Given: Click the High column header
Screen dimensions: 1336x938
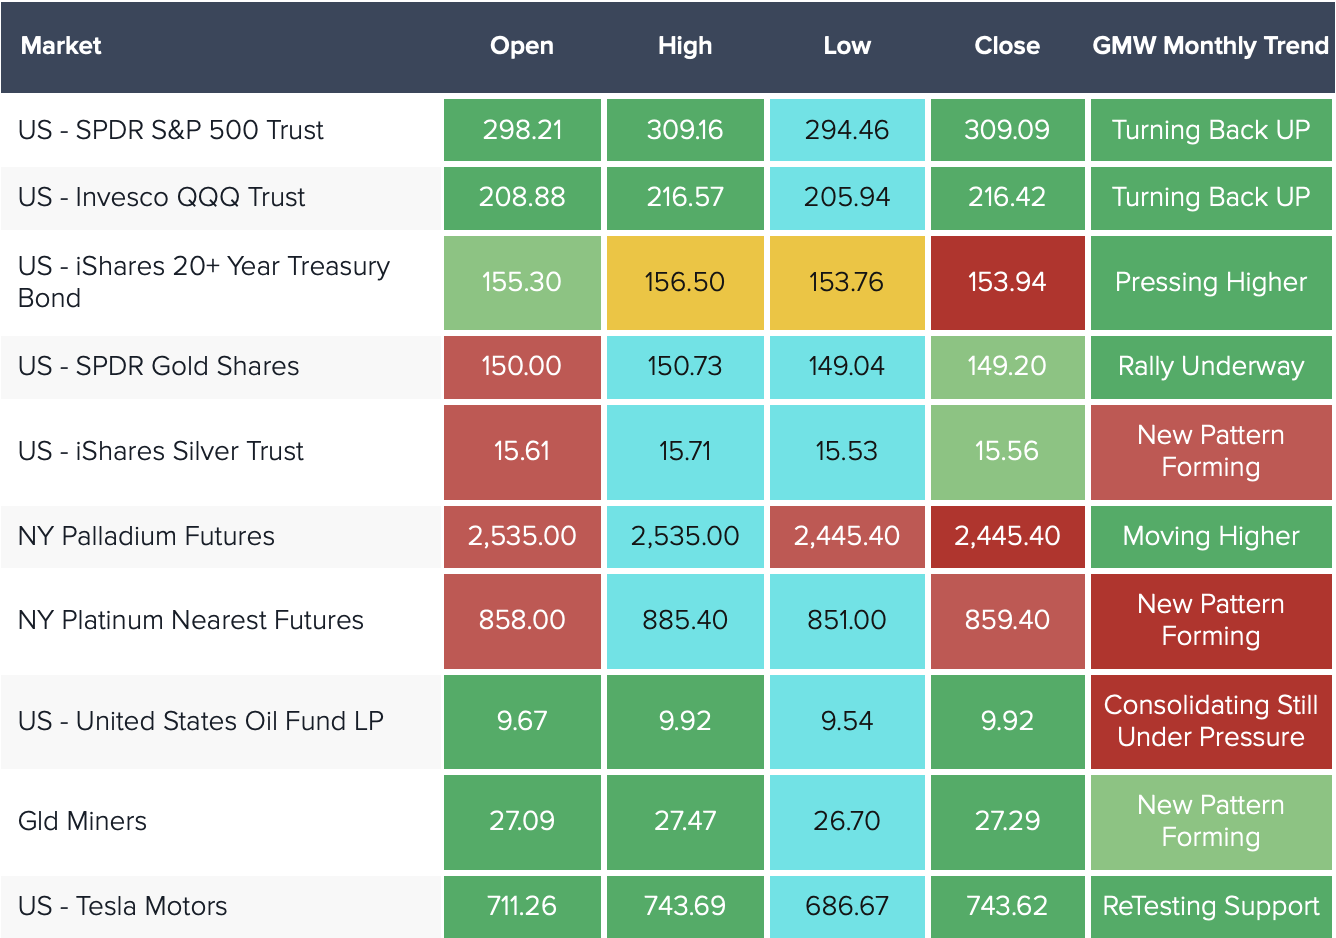Looking at the screenshot, I should point(685,46).
